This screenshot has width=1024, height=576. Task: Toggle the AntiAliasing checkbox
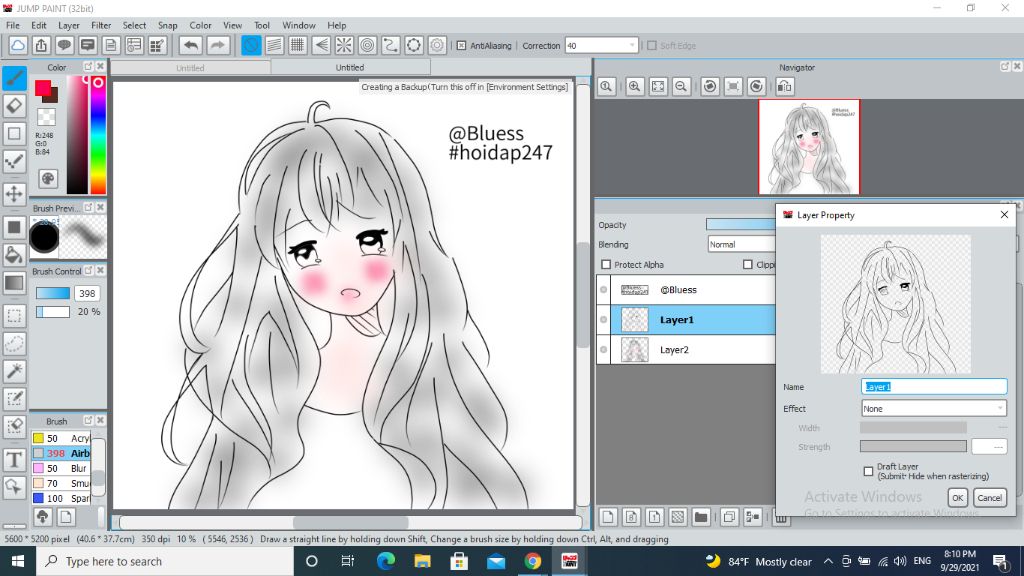point(461,46)
